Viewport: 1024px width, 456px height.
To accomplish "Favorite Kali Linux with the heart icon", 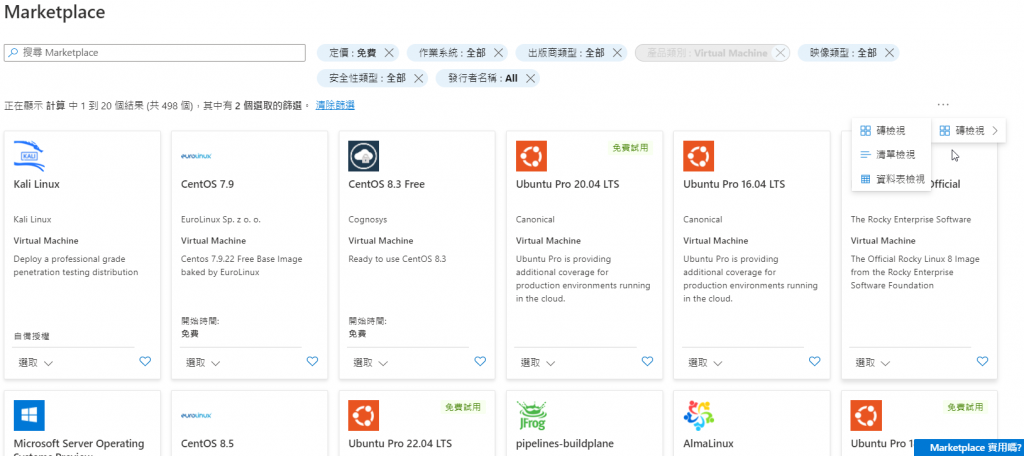I will [x=145, y=361].
